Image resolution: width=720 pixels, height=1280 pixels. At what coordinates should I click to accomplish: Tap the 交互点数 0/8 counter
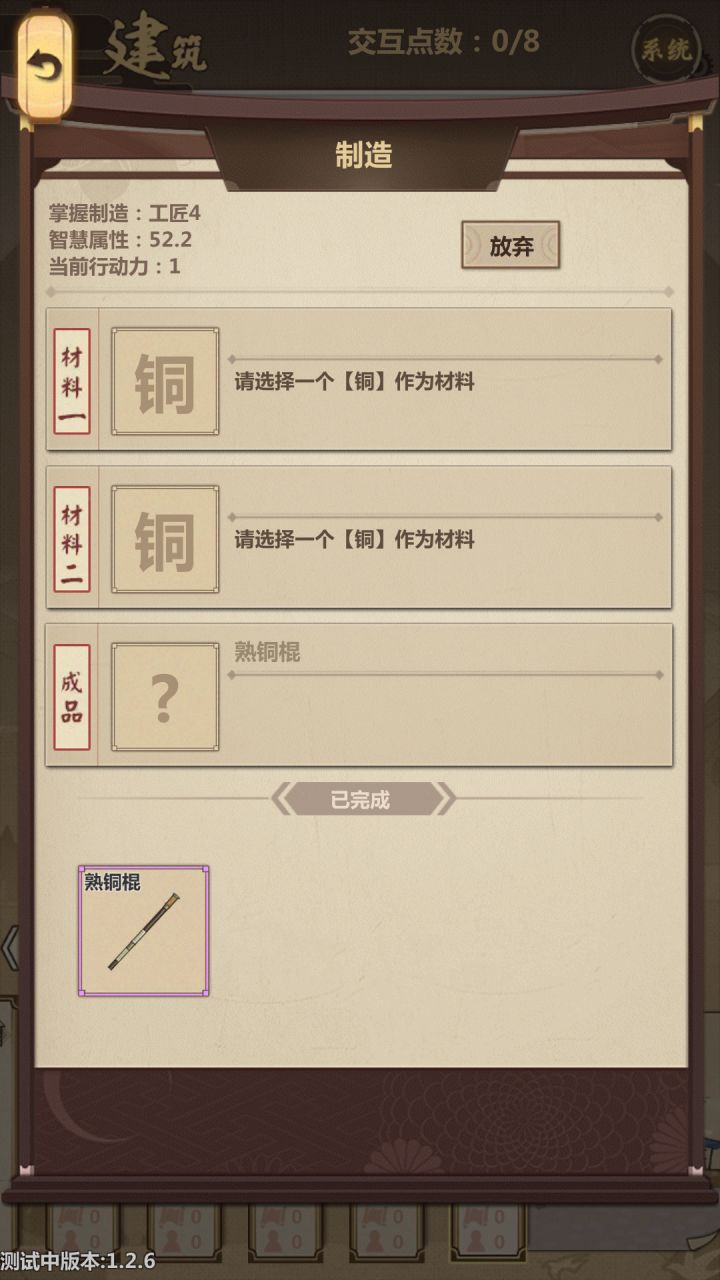444,42
